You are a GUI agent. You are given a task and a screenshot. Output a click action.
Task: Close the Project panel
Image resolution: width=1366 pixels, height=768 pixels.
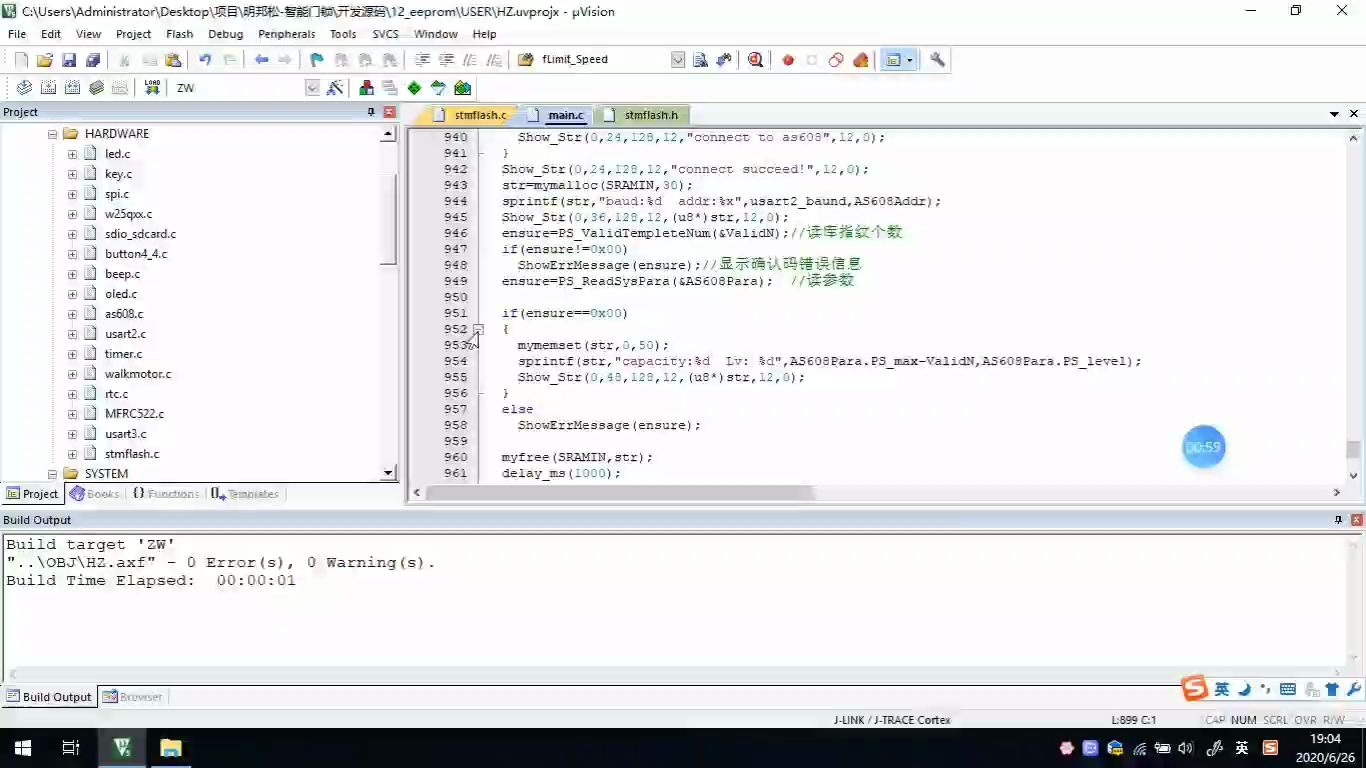click(x=389, y=112)
